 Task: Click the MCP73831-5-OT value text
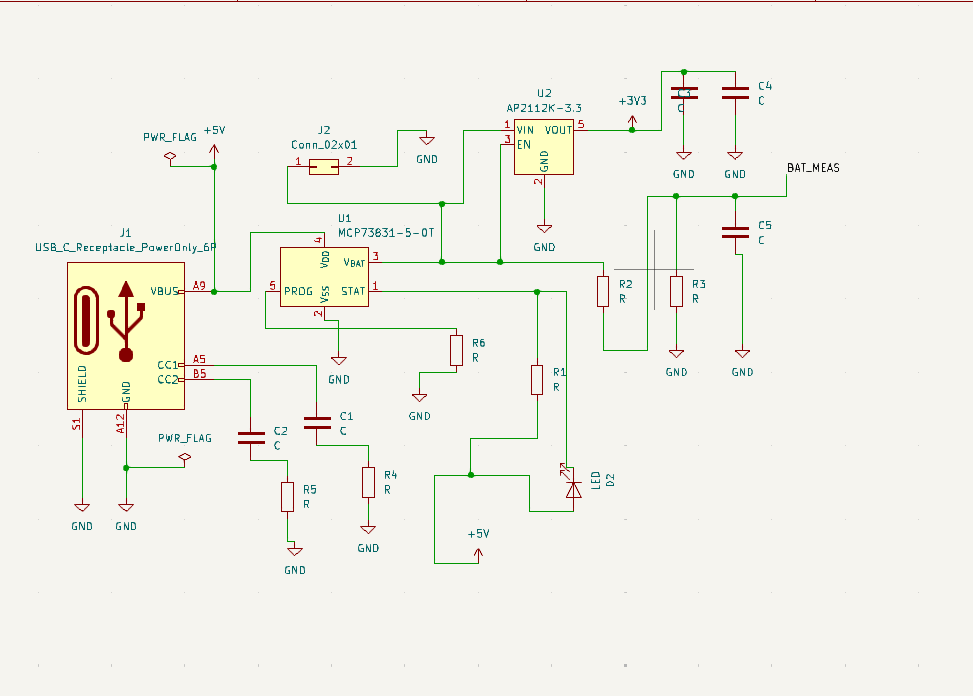386,233
